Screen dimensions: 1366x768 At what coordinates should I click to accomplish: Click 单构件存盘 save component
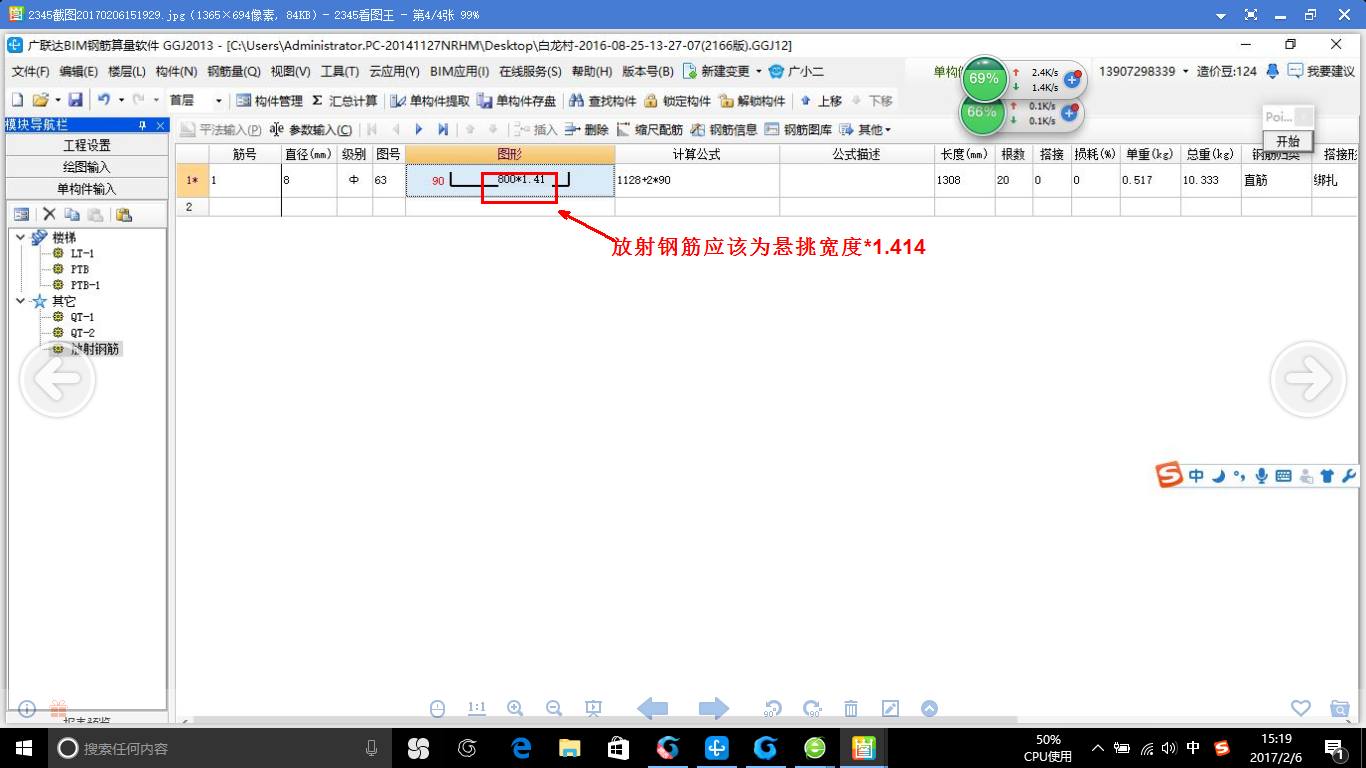click(516, 101)
